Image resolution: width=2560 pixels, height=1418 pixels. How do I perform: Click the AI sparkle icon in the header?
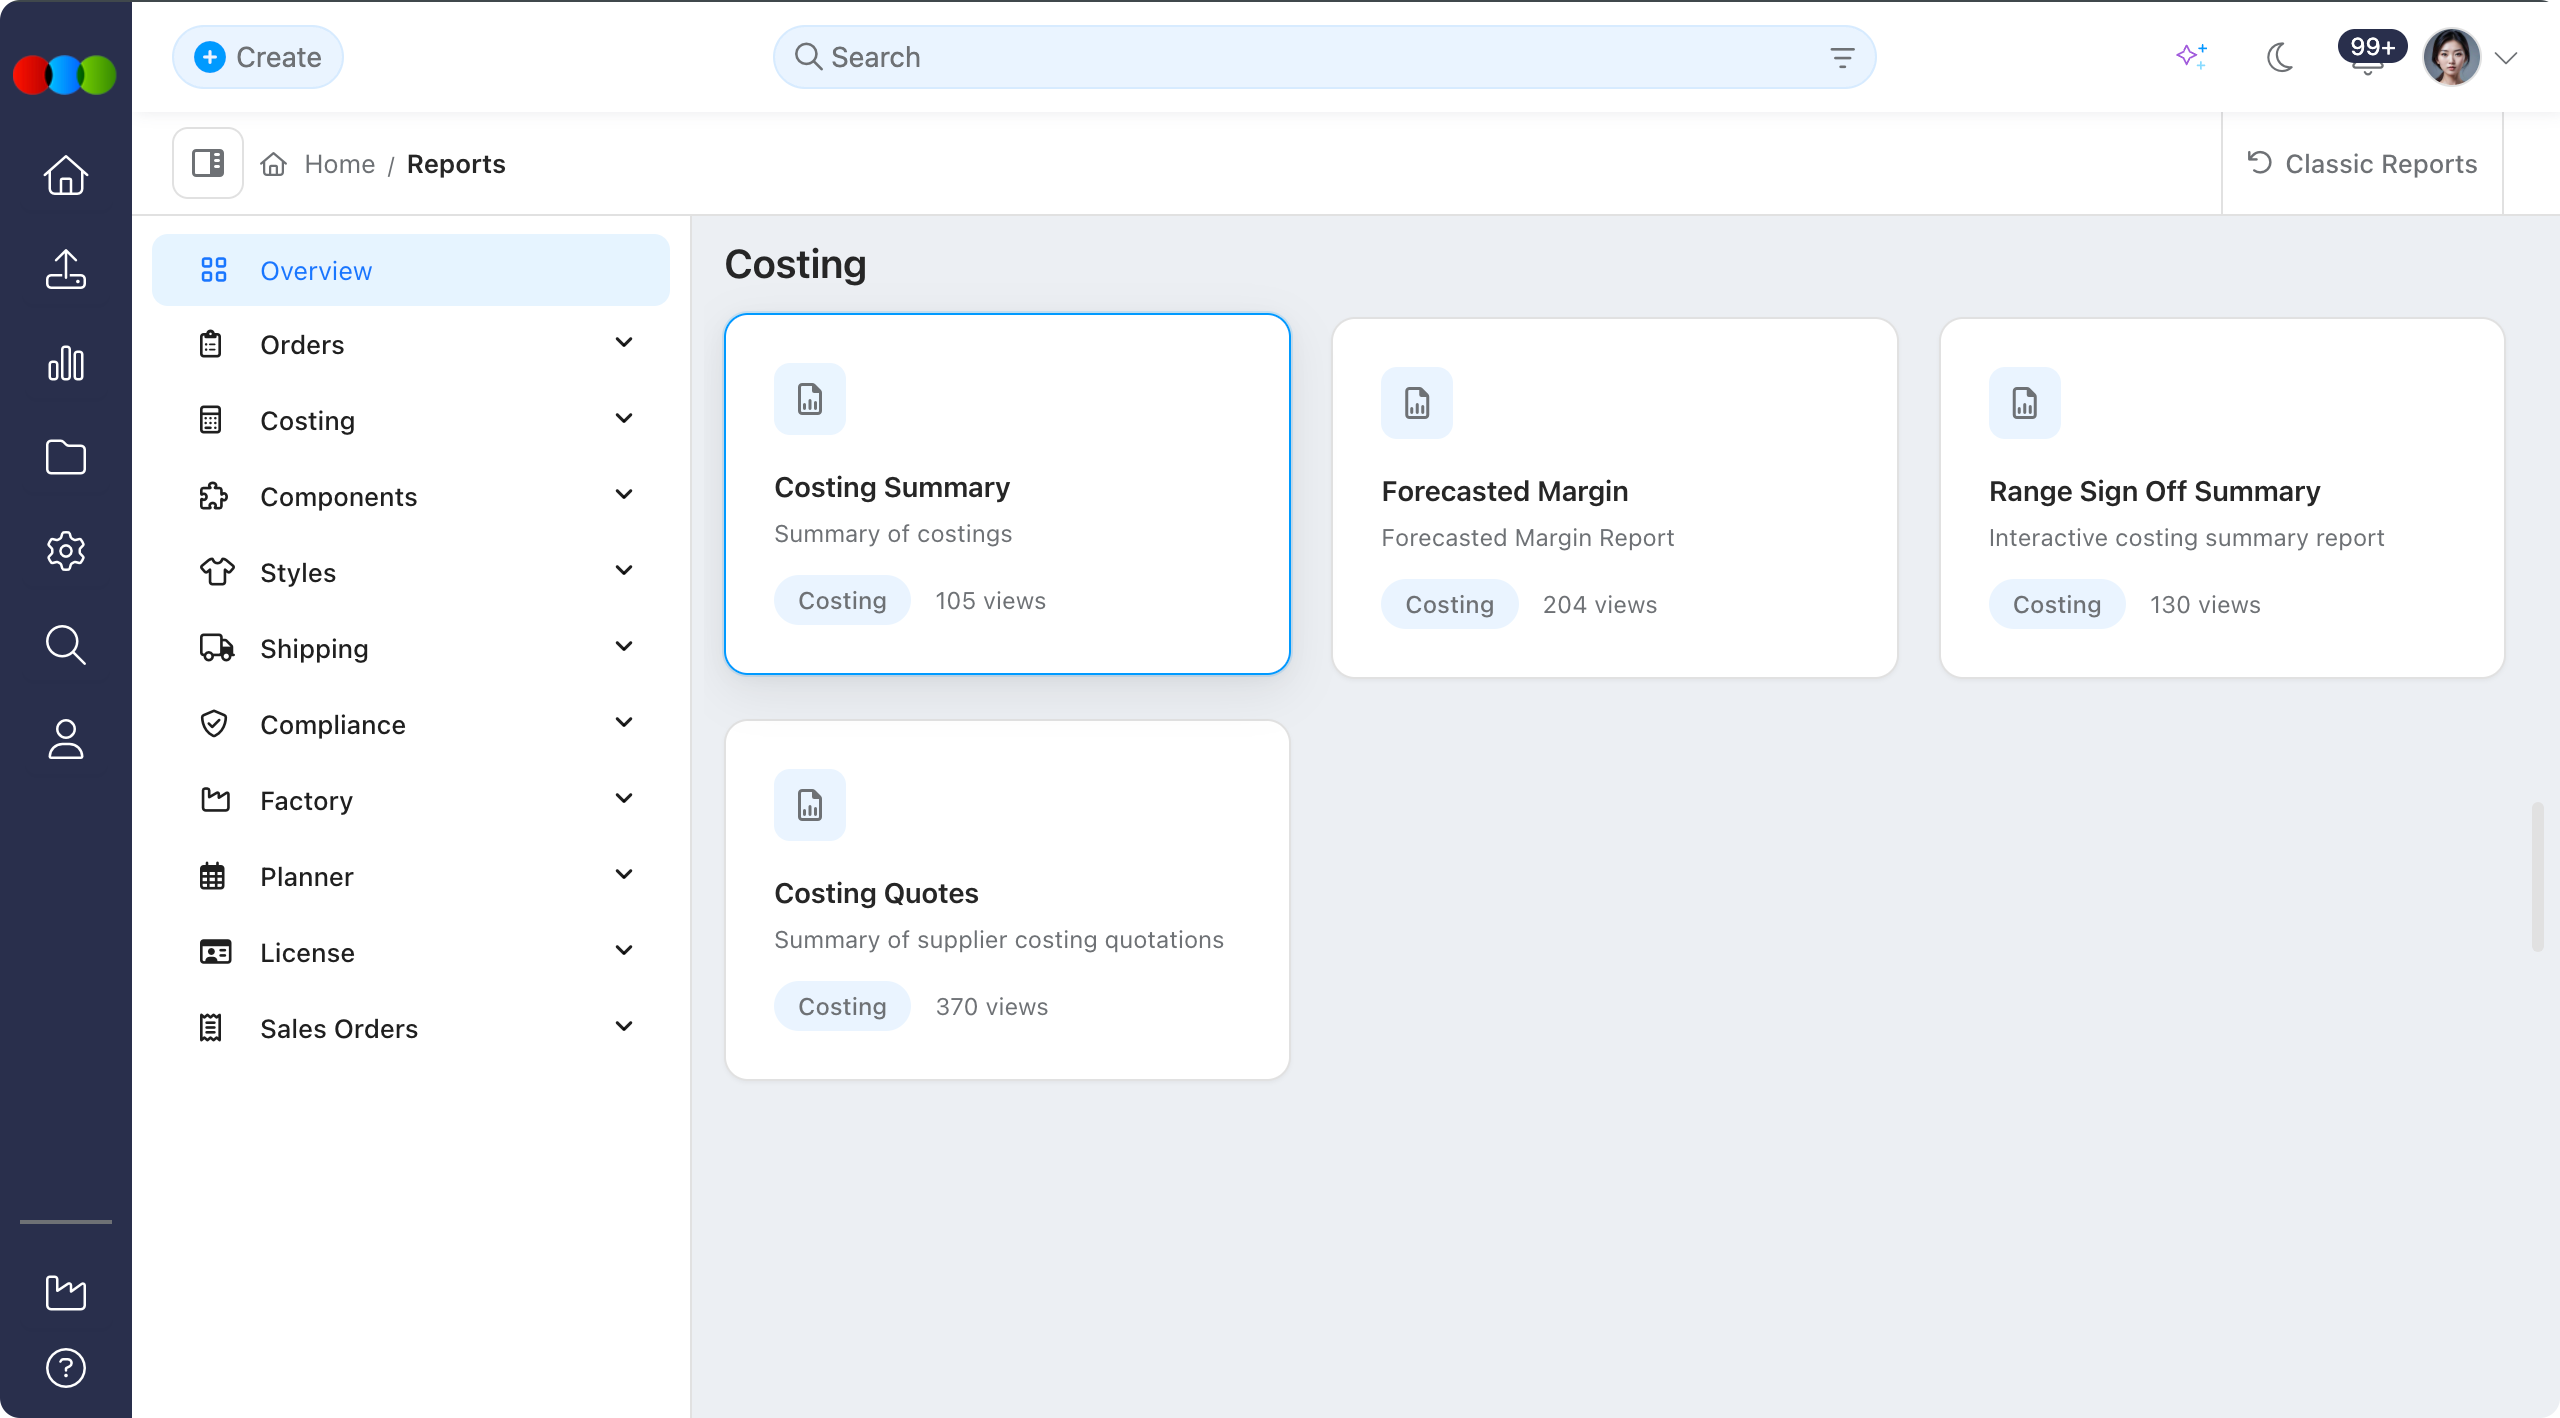pos(2192,56)
